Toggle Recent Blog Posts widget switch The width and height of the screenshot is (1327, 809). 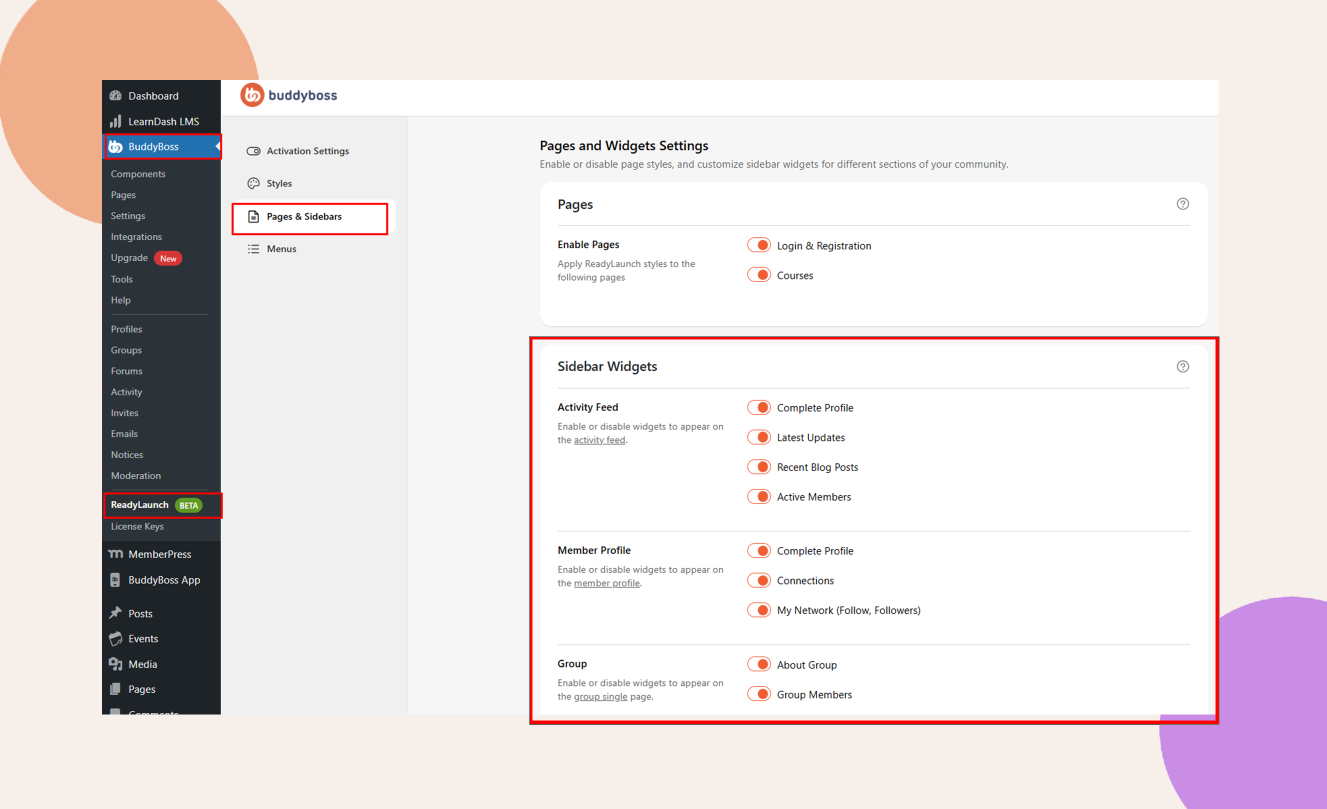[x=759, y=467]
